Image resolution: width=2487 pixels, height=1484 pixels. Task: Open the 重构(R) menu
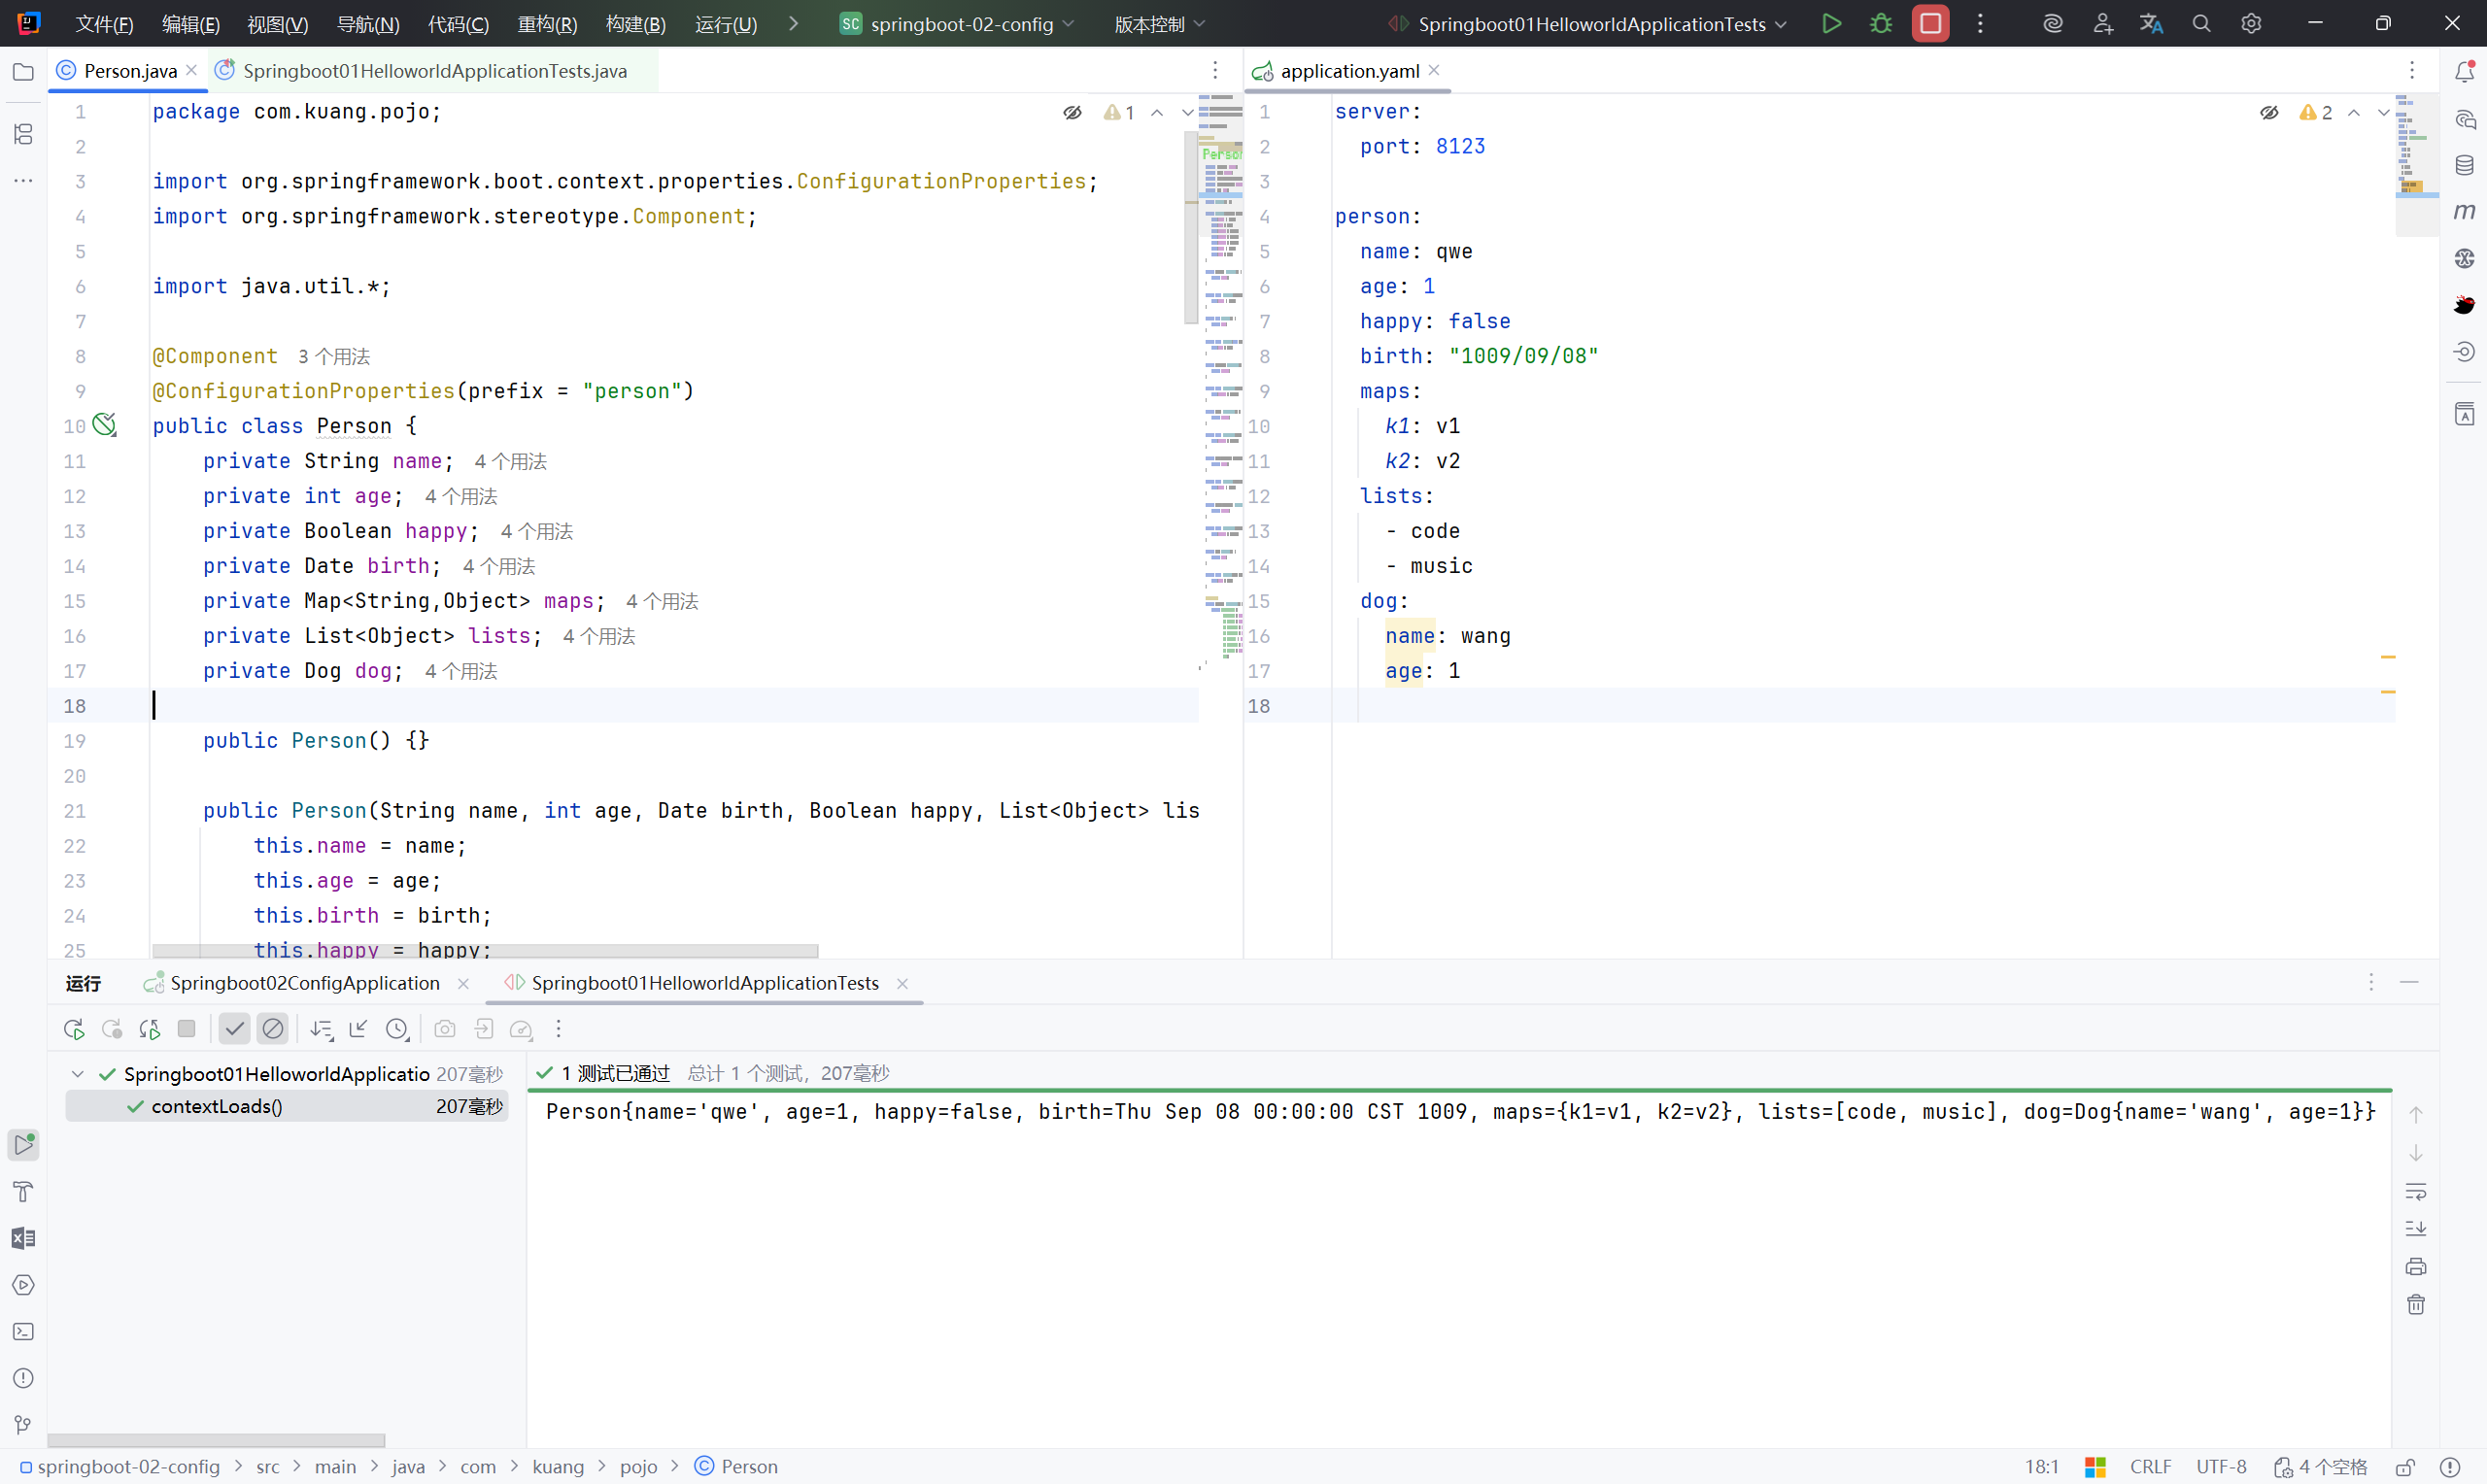tap(547, 23)
